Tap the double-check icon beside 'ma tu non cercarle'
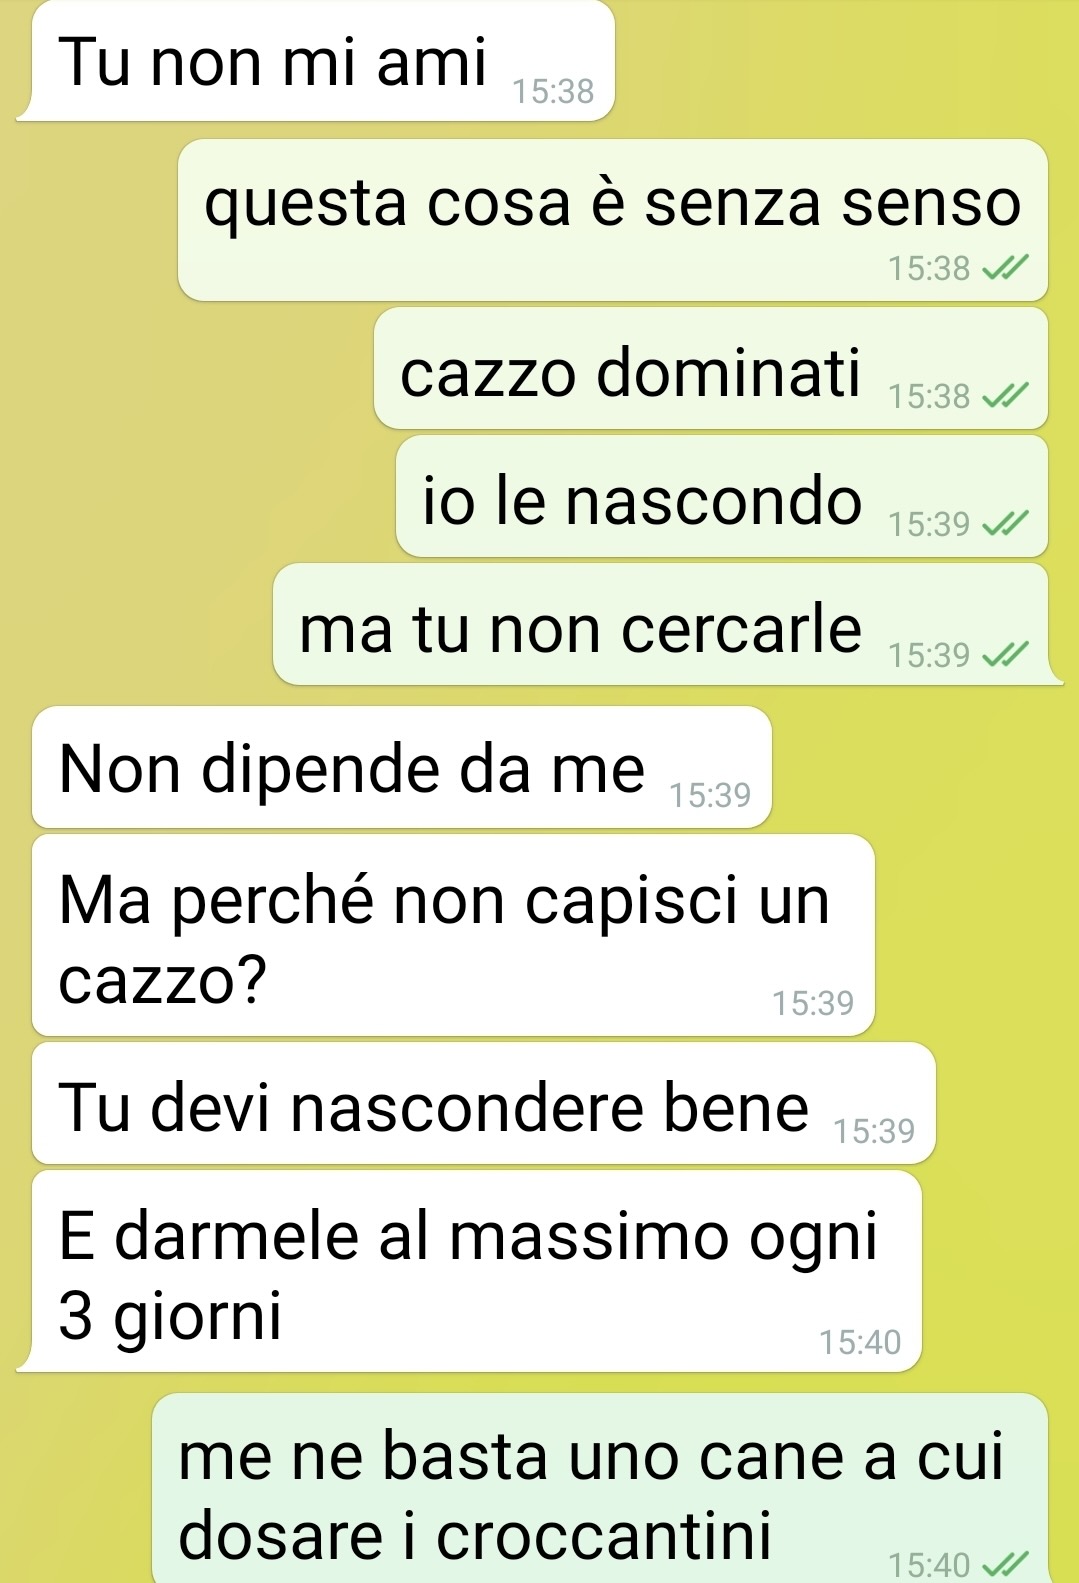 coord(1005,654)
